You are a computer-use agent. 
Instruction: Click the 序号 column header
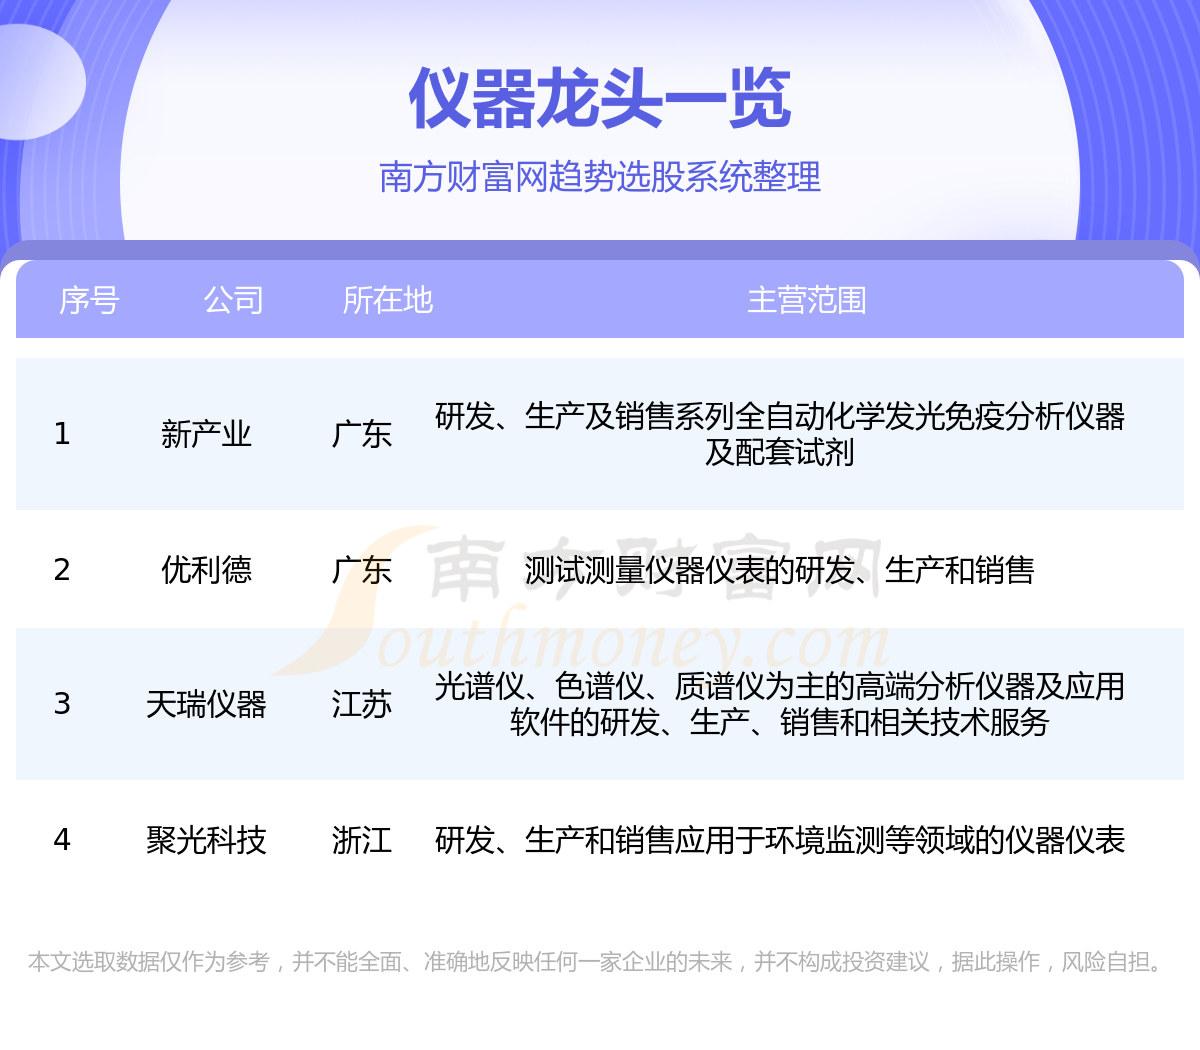pos(89,300)
